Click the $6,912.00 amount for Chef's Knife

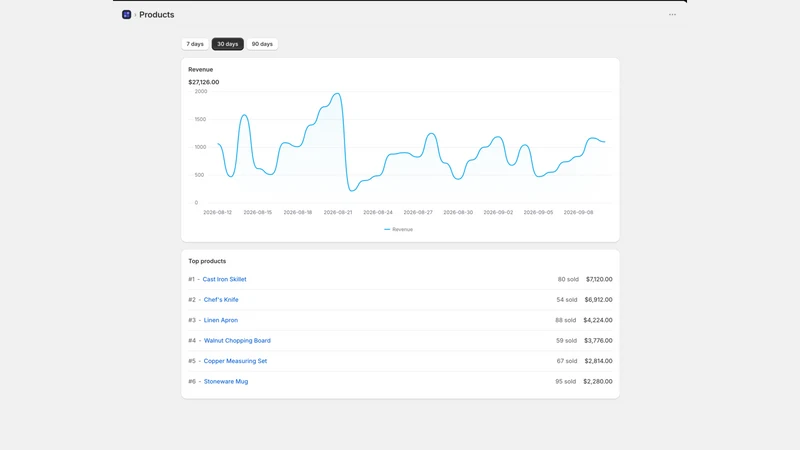(x=598, y=299)
